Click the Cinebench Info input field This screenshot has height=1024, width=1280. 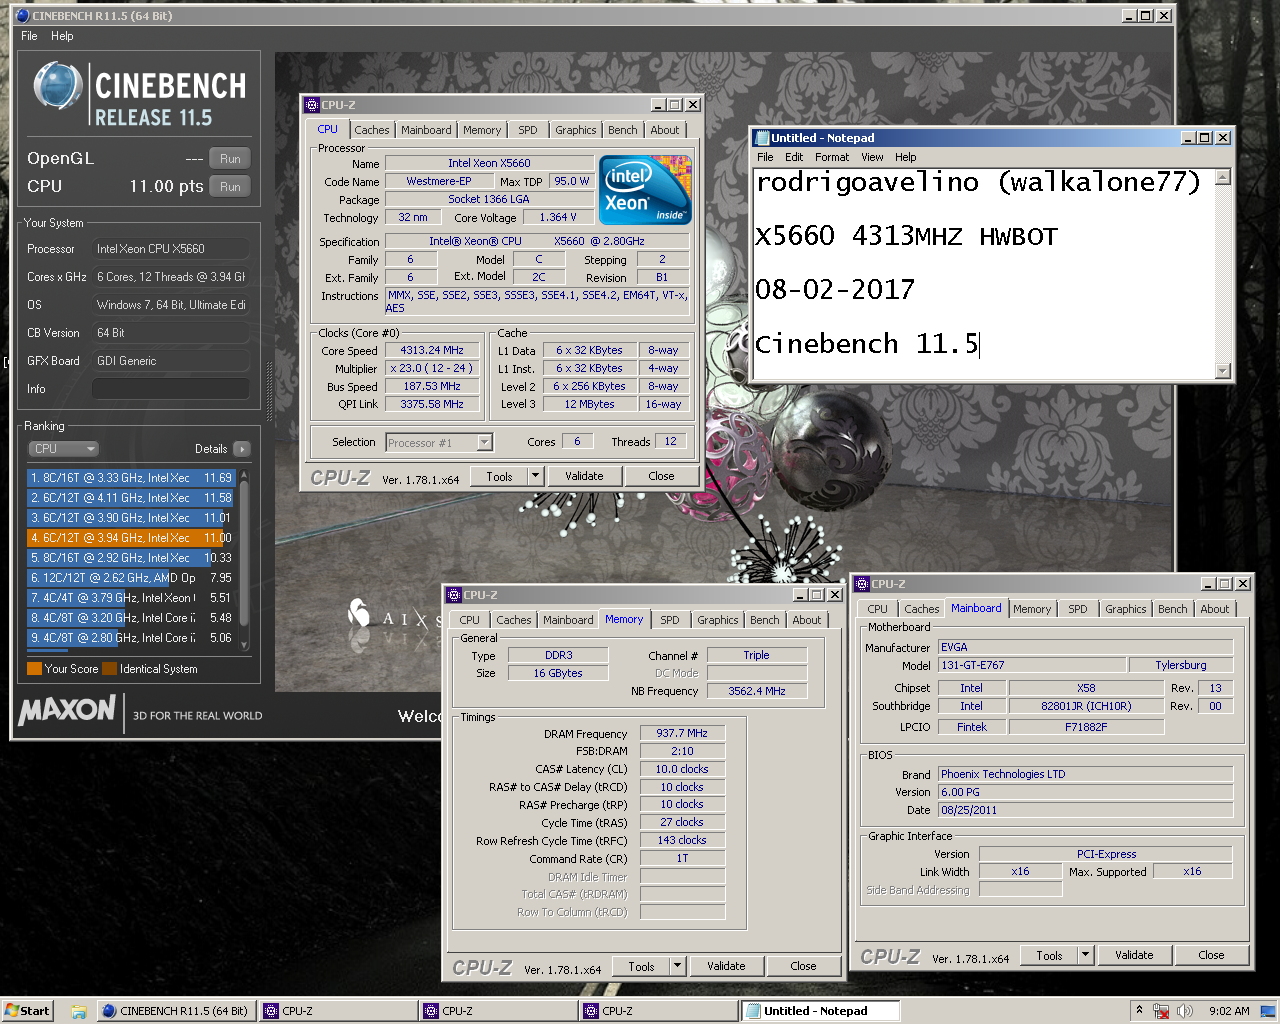click(x=171, y=389)
